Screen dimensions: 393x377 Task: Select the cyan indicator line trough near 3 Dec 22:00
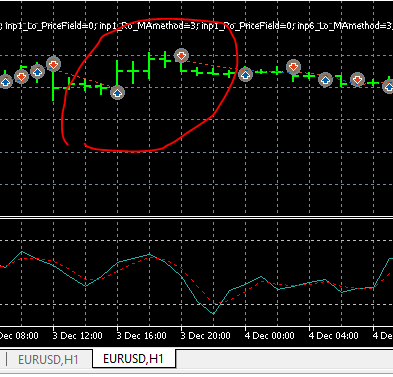coord(213,314)
